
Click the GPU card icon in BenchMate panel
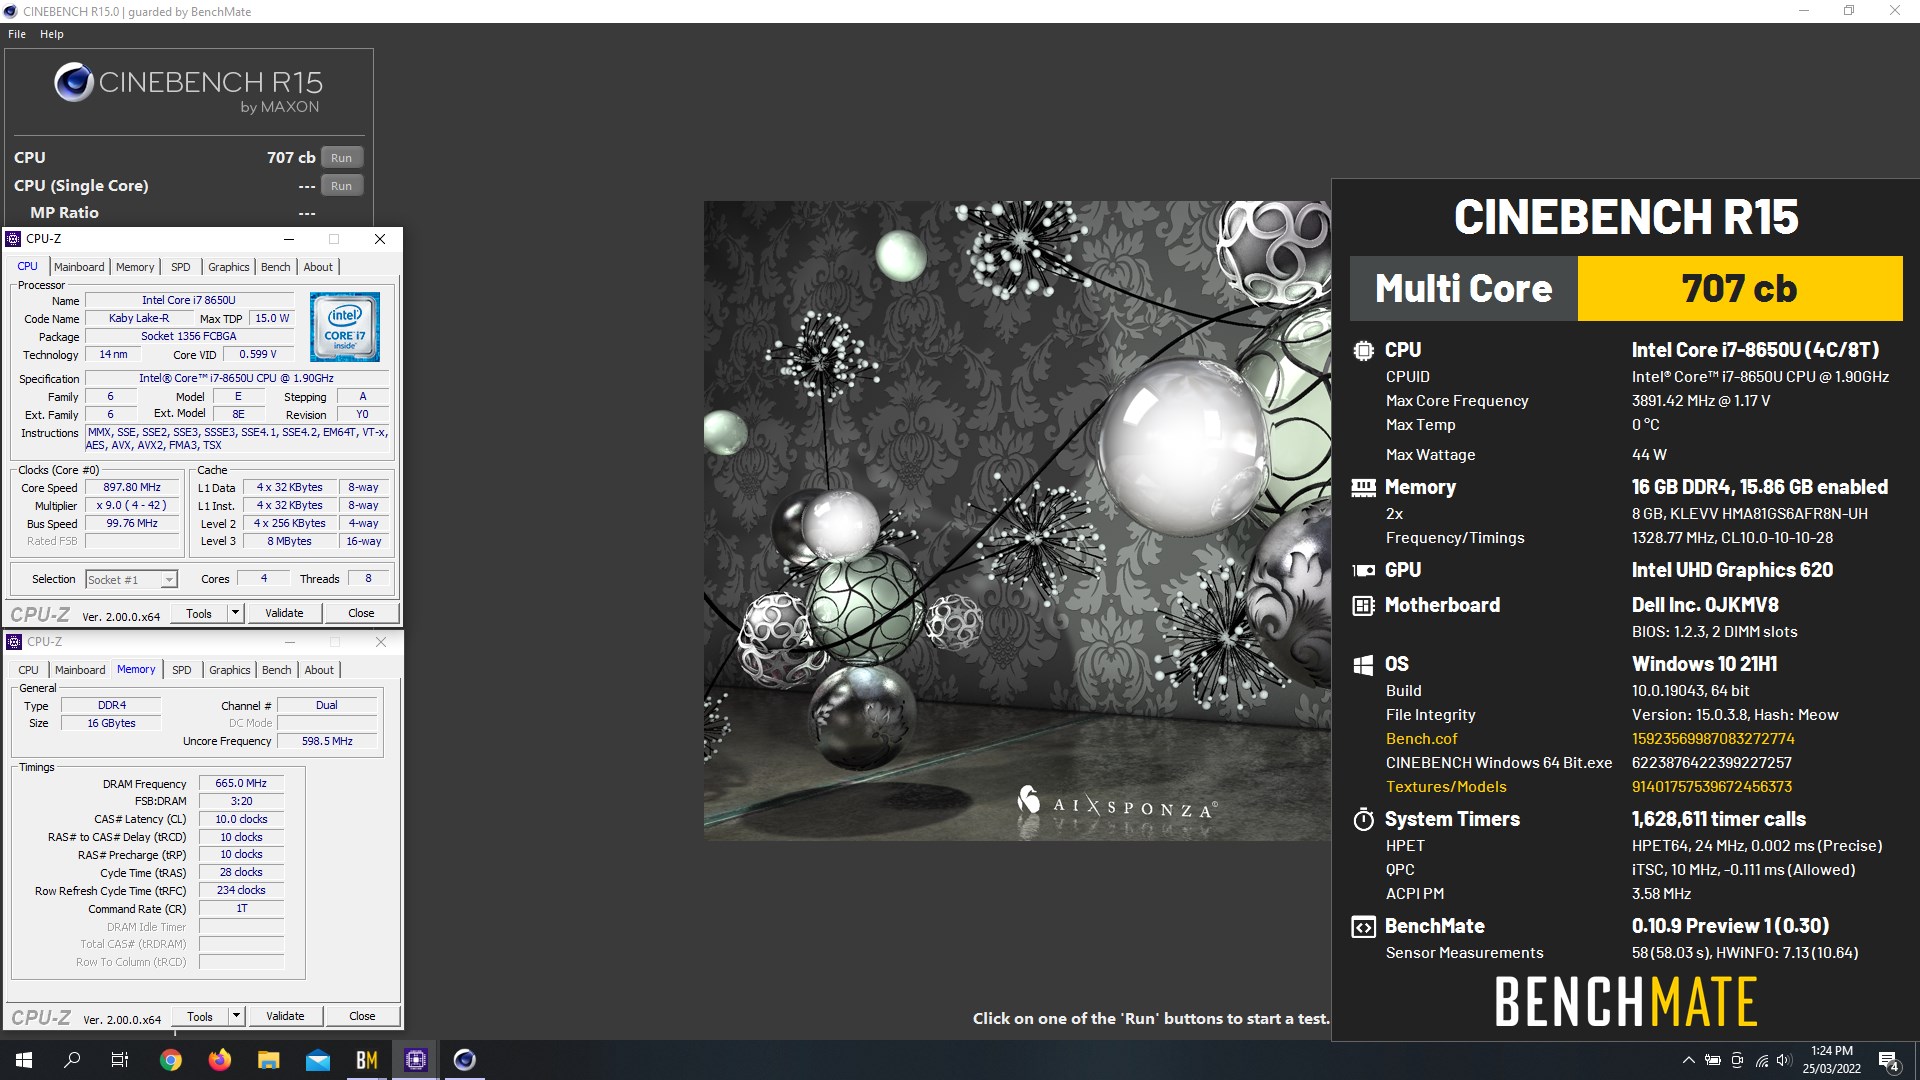coord(1363,571)
